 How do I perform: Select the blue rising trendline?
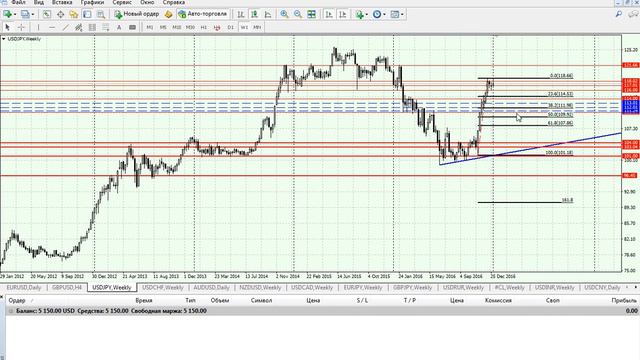click(x=531, y=149)
